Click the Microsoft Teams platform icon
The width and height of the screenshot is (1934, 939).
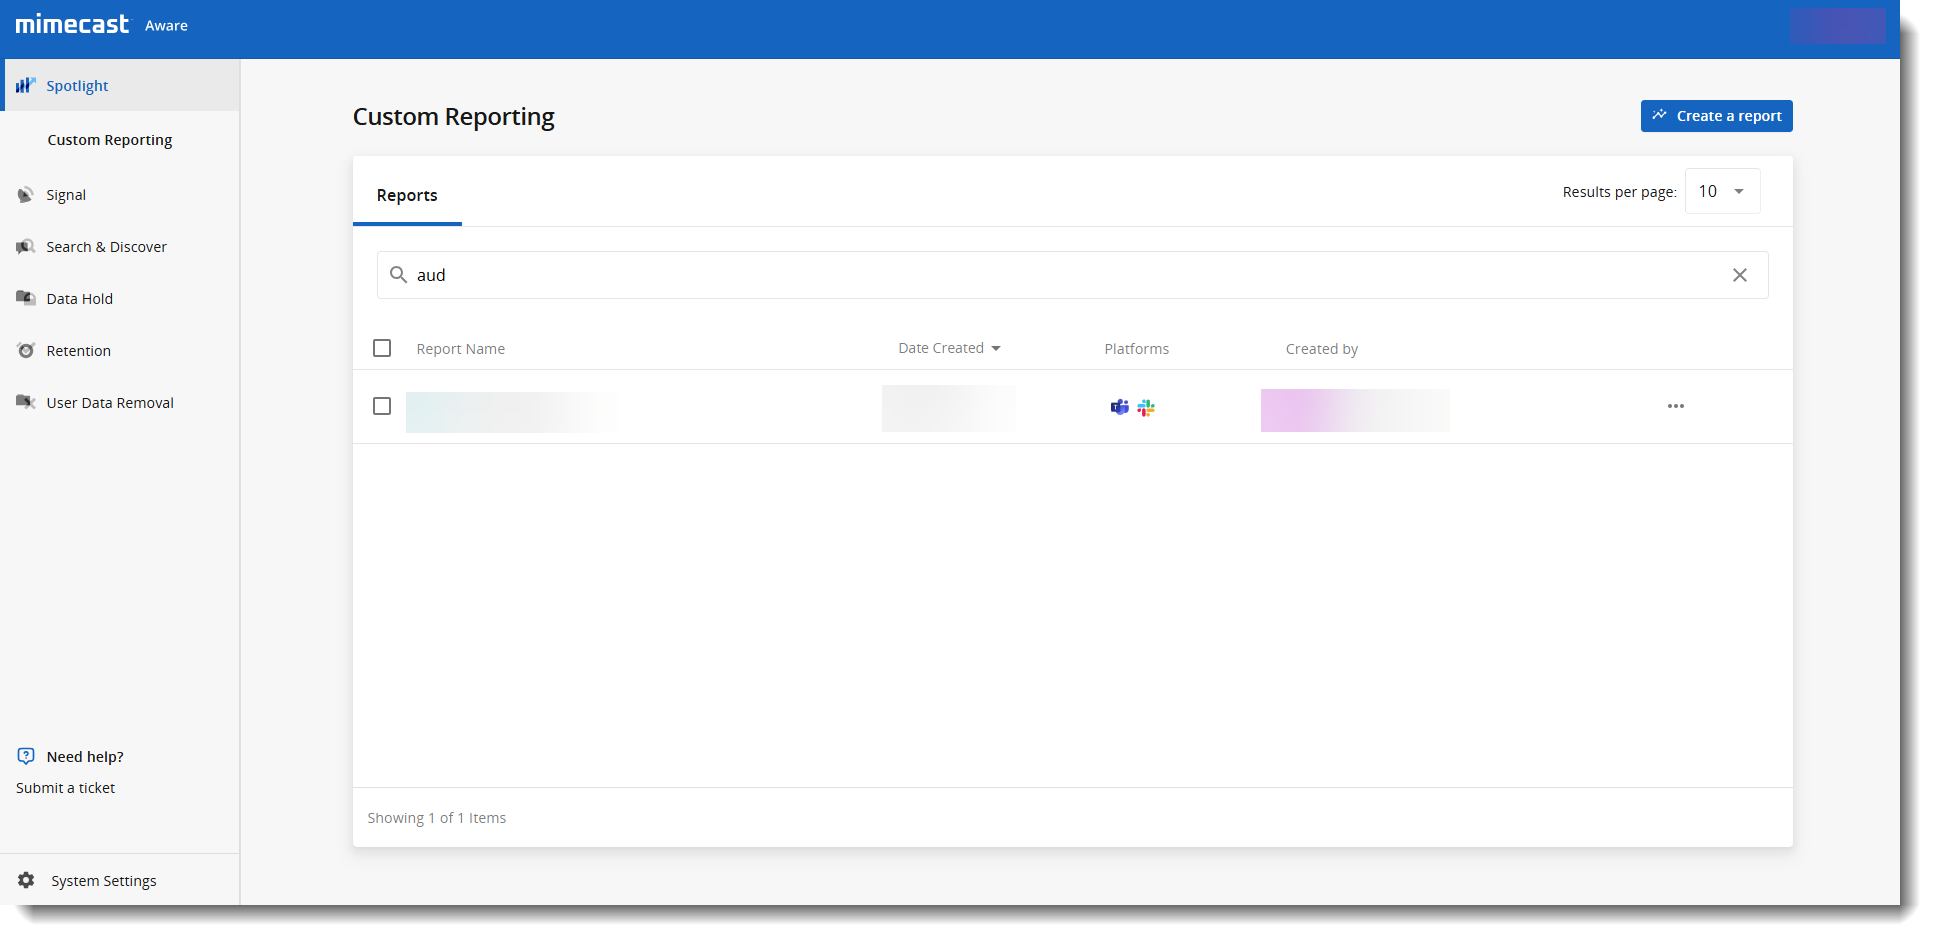tap(1119, 407)
